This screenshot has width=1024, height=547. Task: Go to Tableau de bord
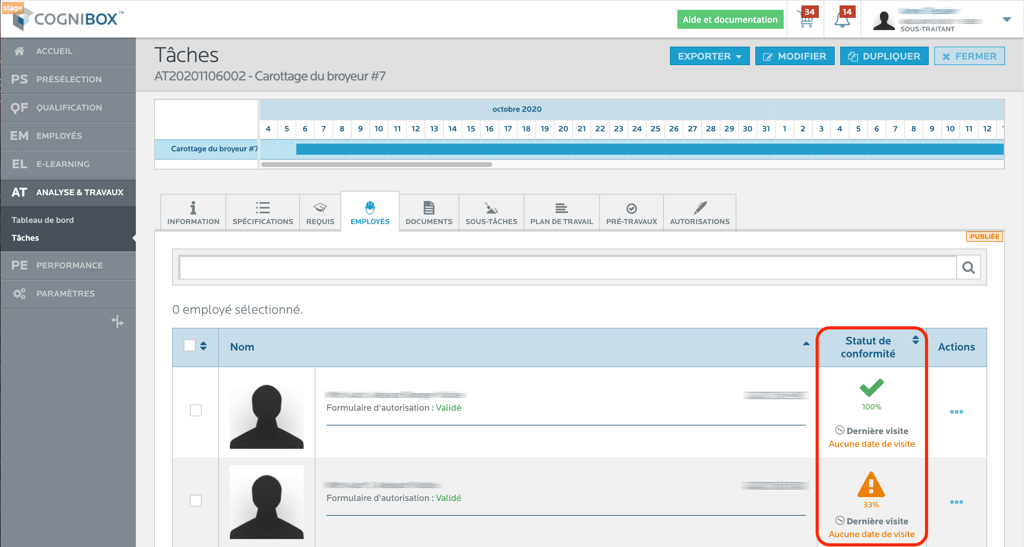[43, 220]
